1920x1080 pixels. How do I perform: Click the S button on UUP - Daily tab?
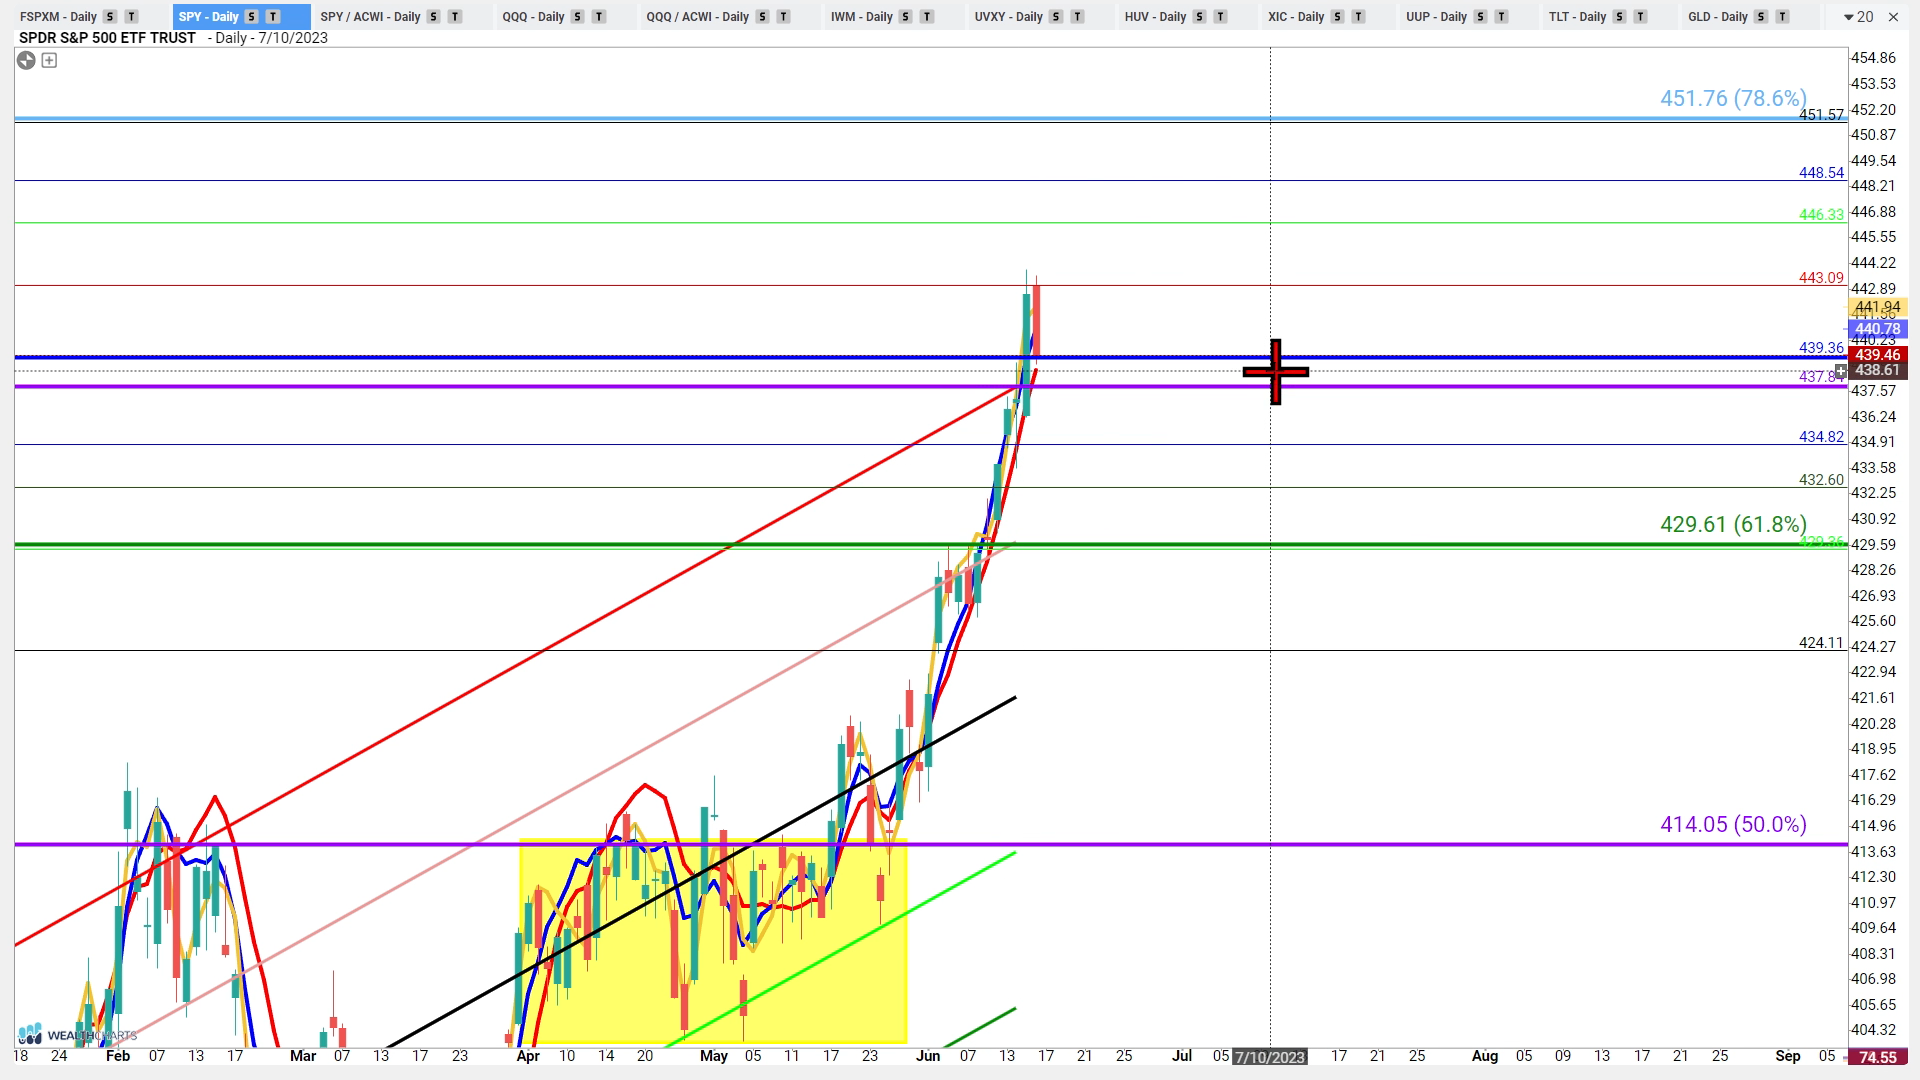1480,17
